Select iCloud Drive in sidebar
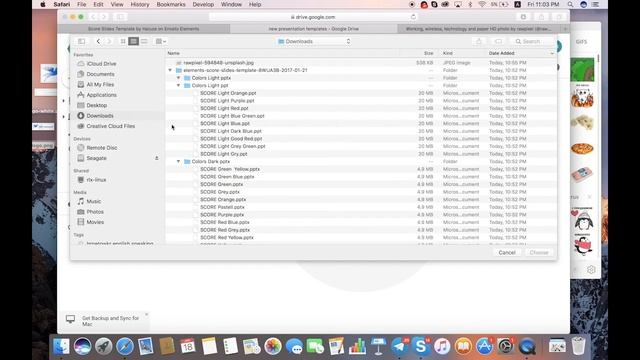Screen dimensions: 640x360 coord(101,64)
